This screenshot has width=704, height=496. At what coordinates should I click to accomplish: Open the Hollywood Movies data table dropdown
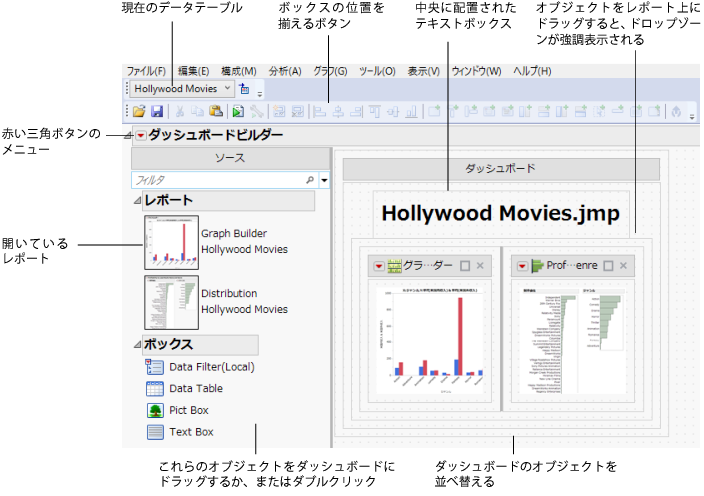click(228, 89)
